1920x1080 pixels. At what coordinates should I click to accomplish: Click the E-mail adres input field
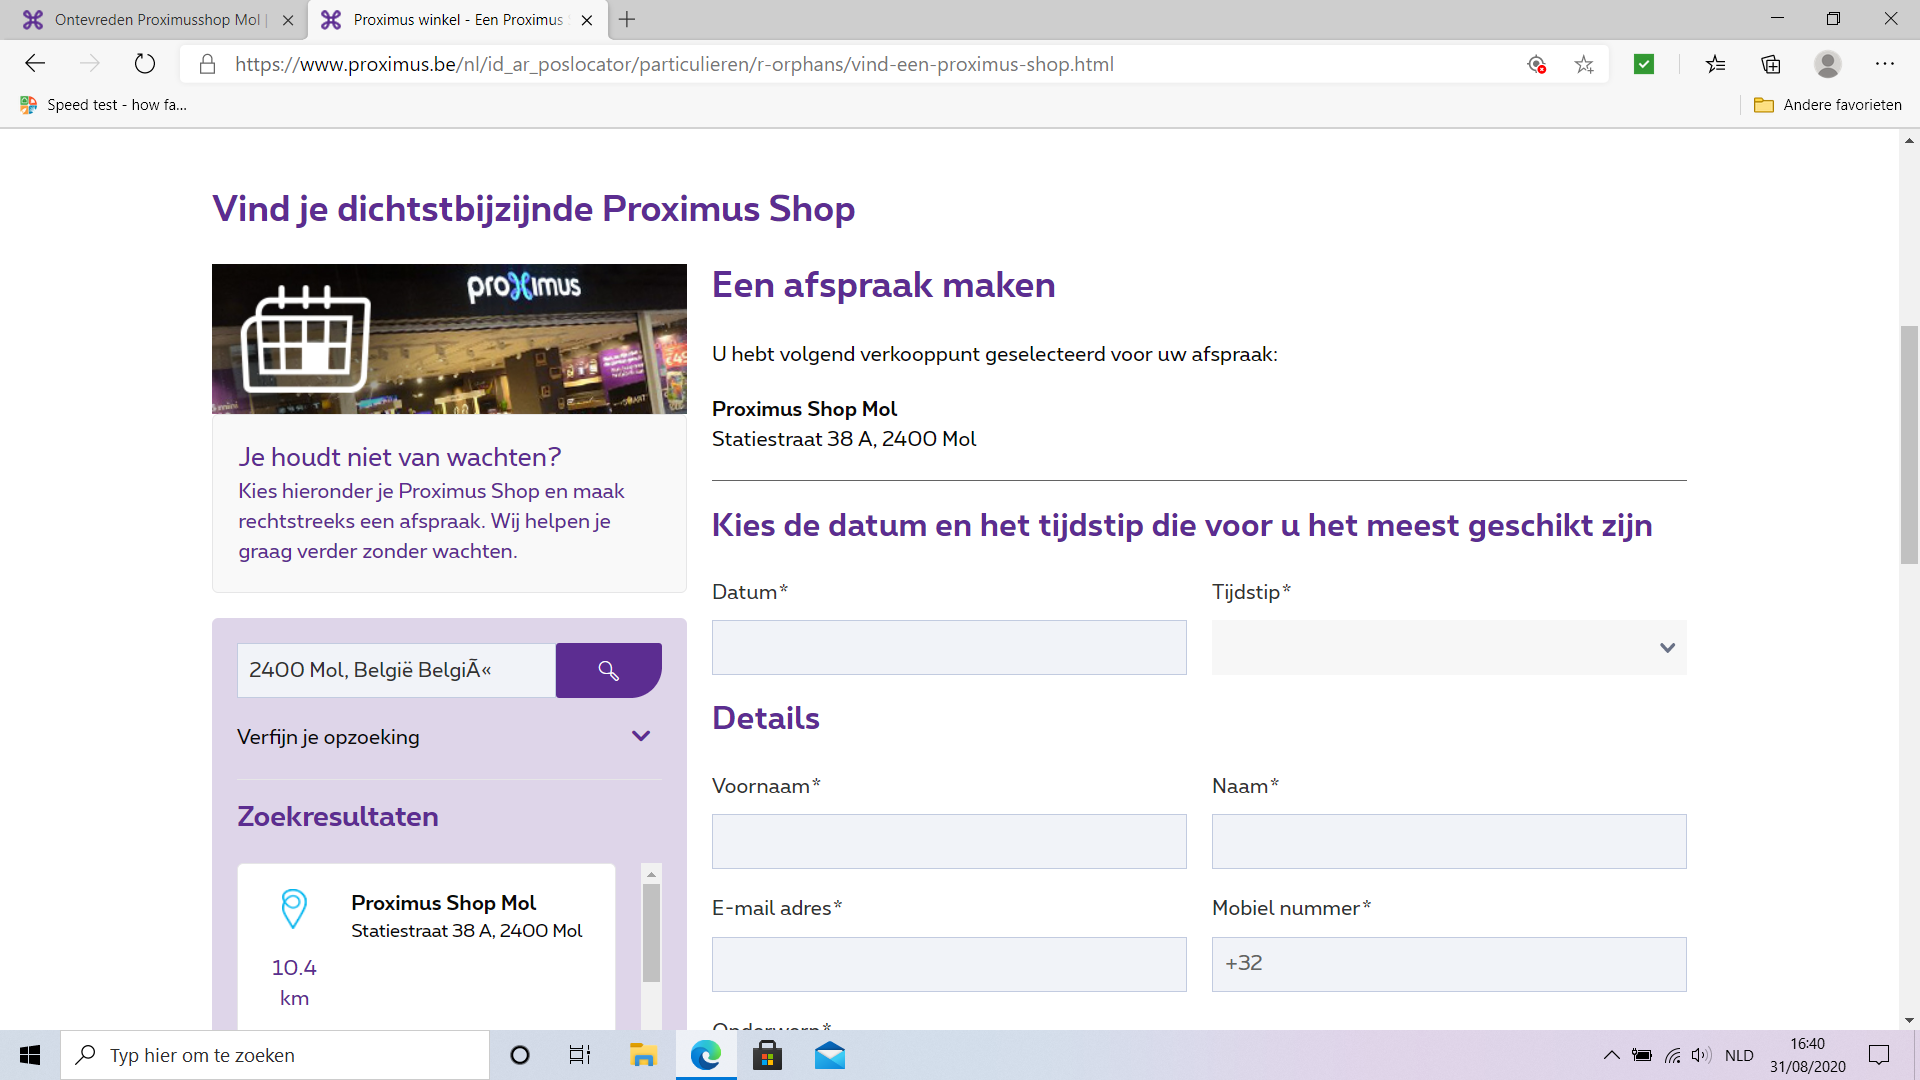pyautogui.click(x=949, y=964)
